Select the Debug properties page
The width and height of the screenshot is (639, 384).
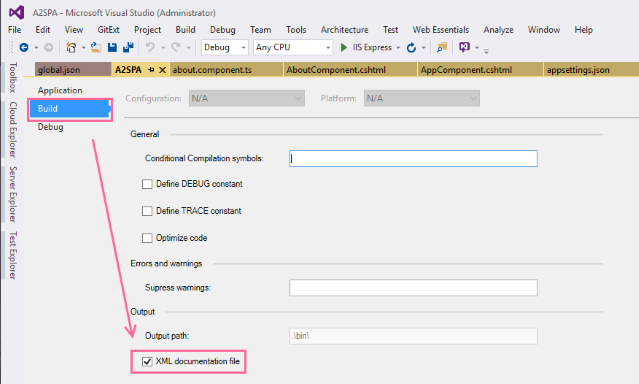click(51, 127)
